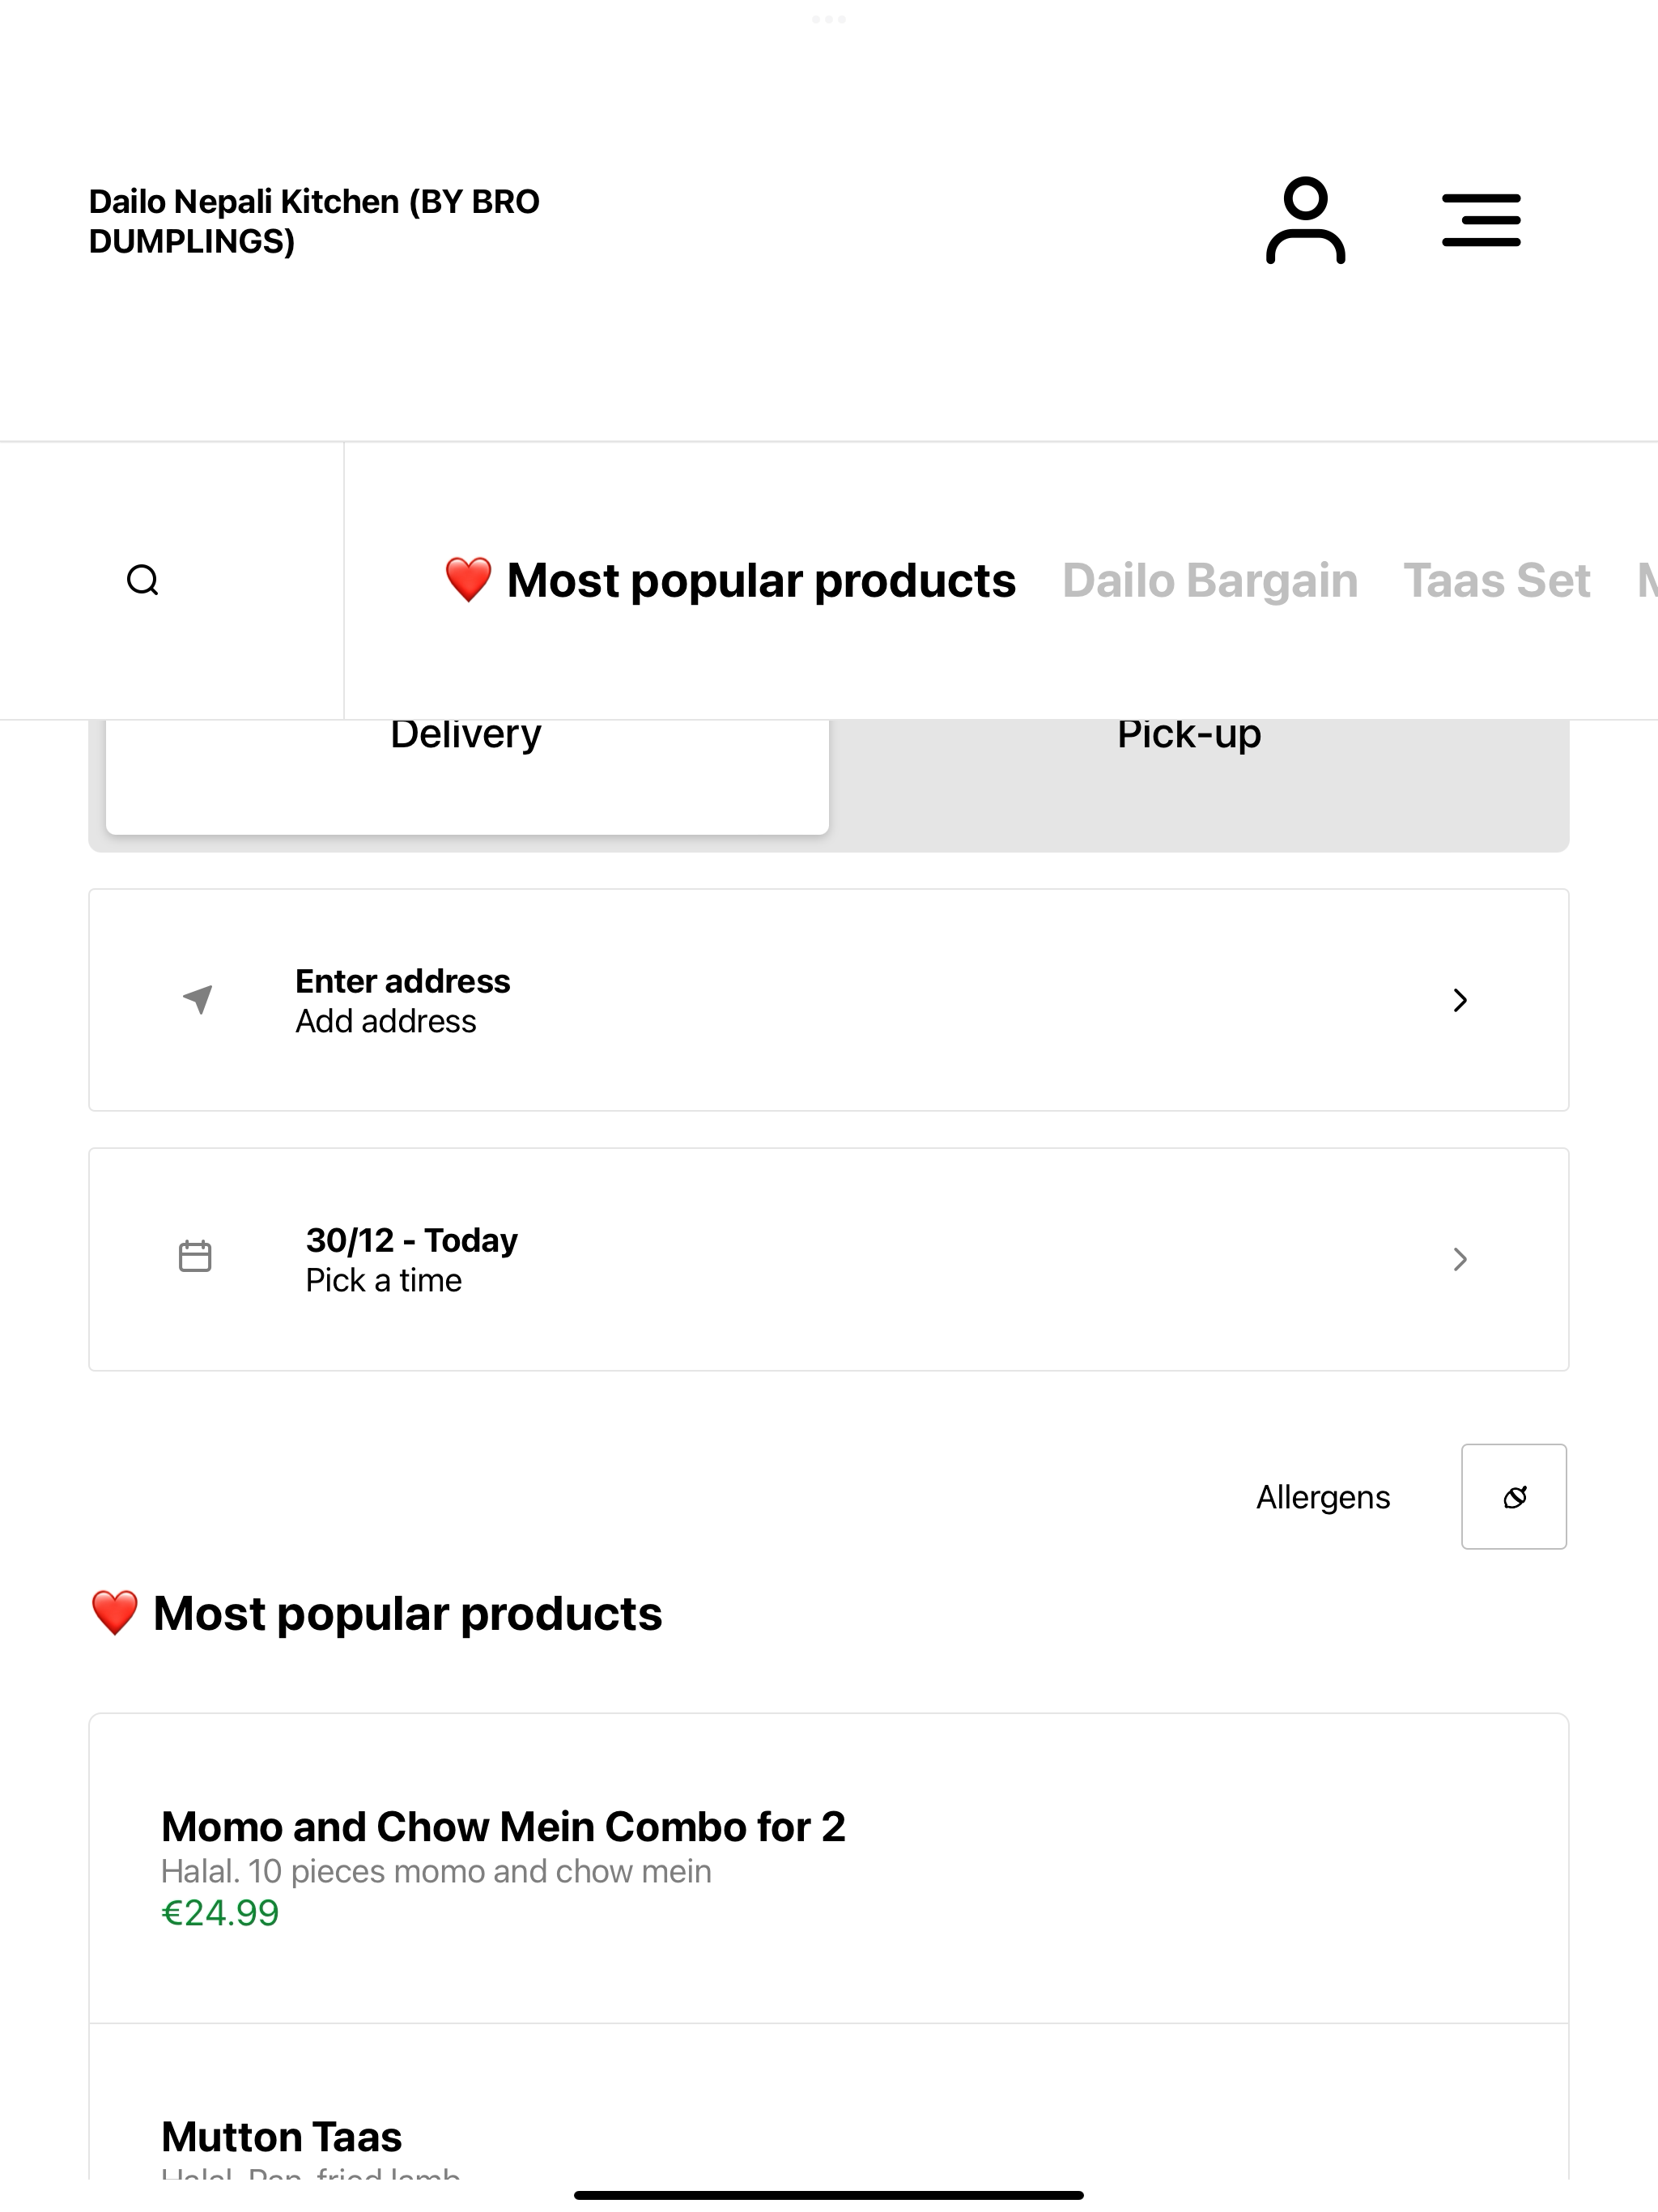Open the Momo and Chow Mein Combo for 2 item
1658x2212 pixels.
829,1868
